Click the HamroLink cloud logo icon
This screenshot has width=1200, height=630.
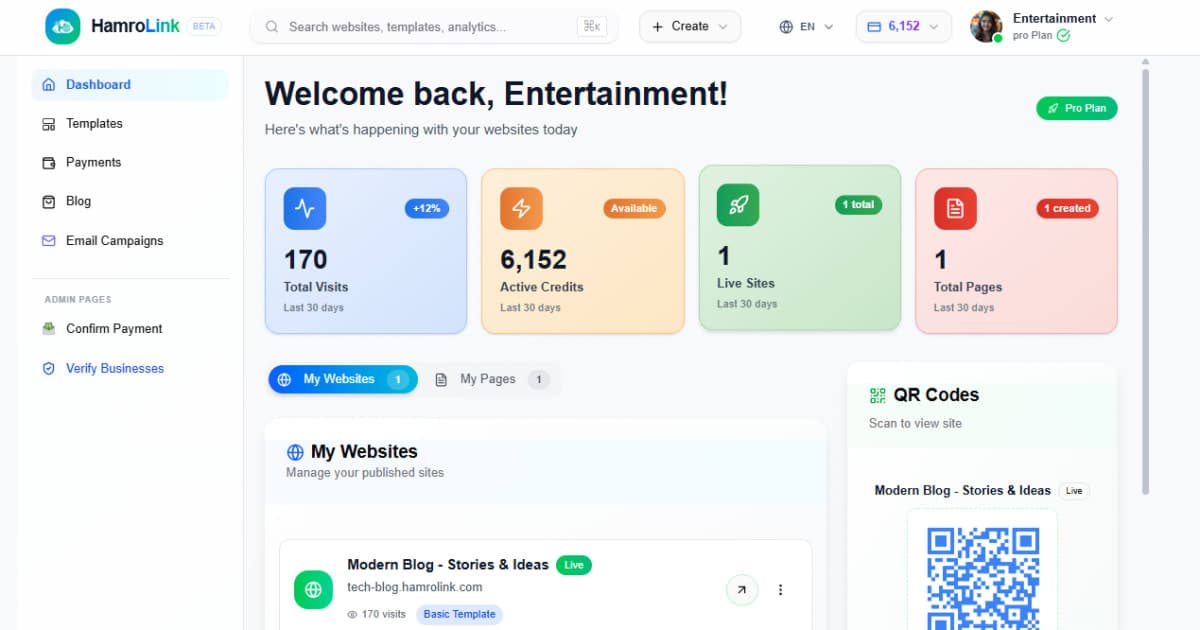pos(63,27)
